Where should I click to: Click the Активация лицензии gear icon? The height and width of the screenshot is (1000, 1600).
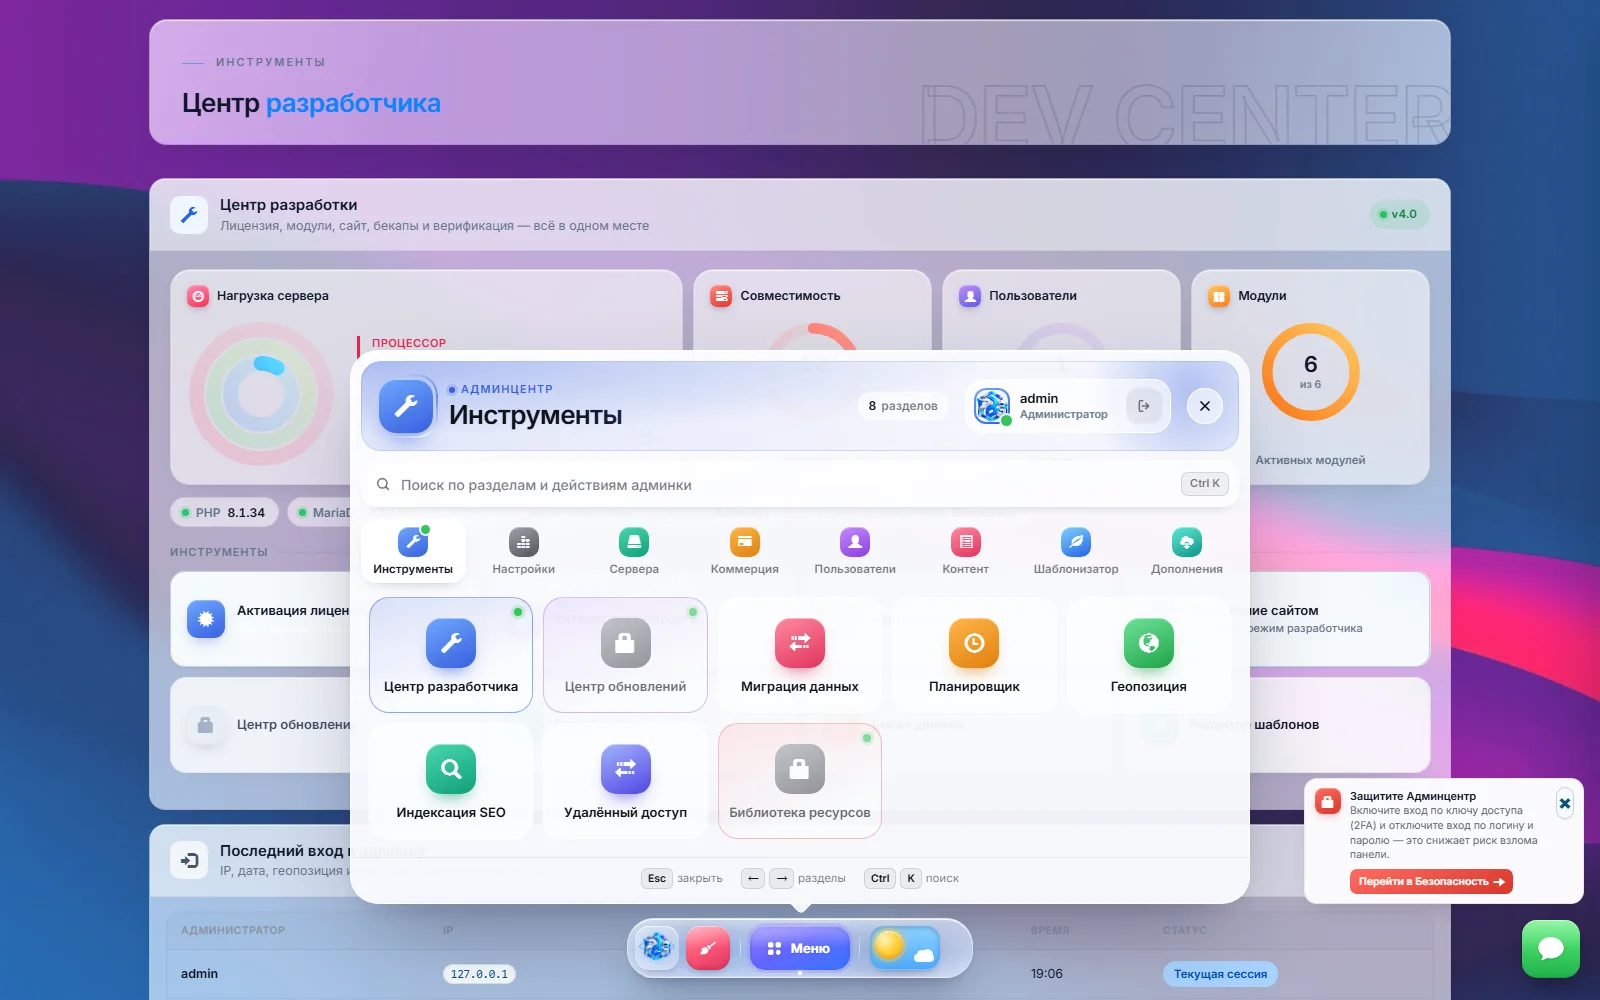pos(206,619)
